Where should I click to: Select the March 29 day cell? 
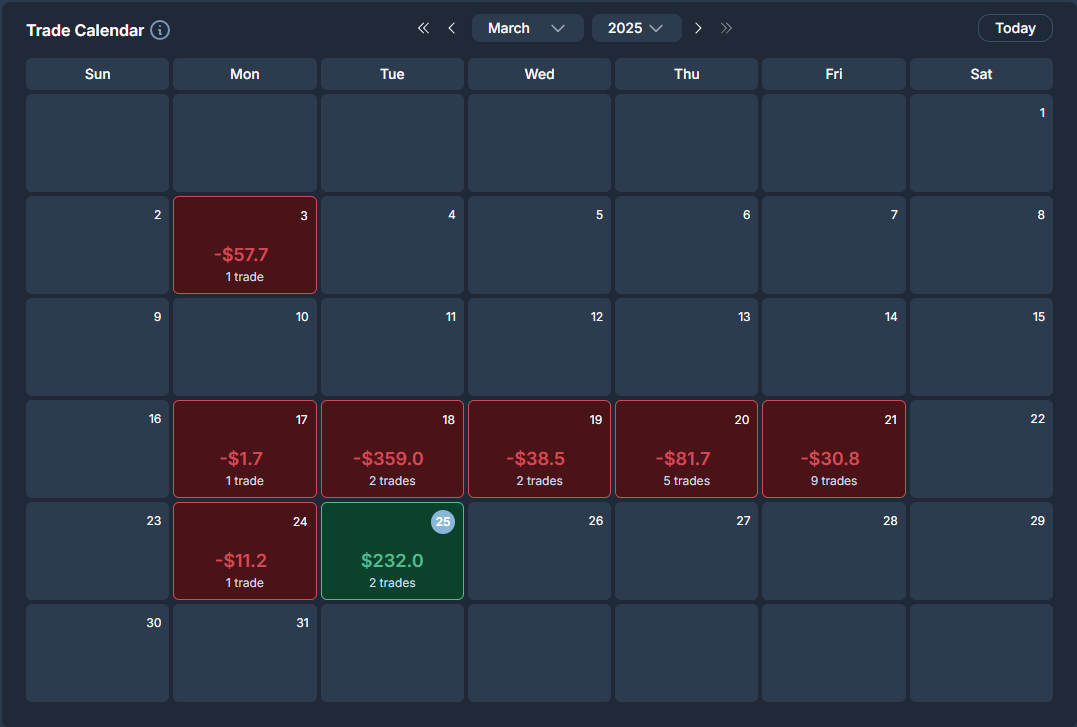(981, 551)
